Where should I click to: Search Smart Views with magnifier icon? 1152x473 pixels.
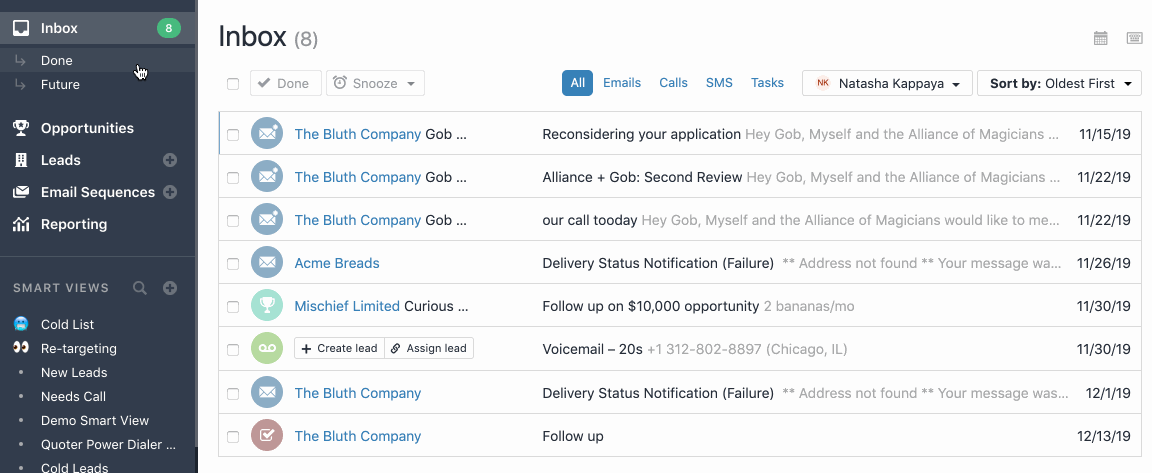tap(140, 288)
